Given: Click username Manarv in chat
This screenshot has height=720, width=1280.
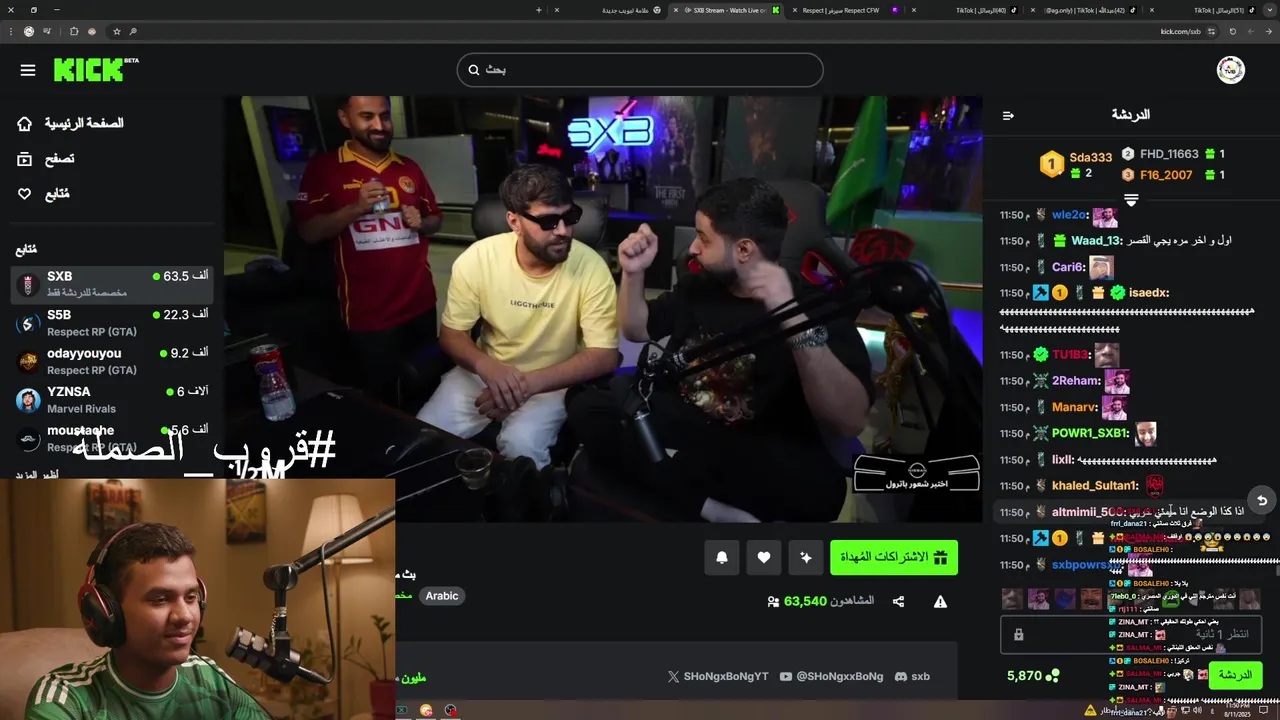Looking at the screenshot, I should click(x=1074, y=407).
